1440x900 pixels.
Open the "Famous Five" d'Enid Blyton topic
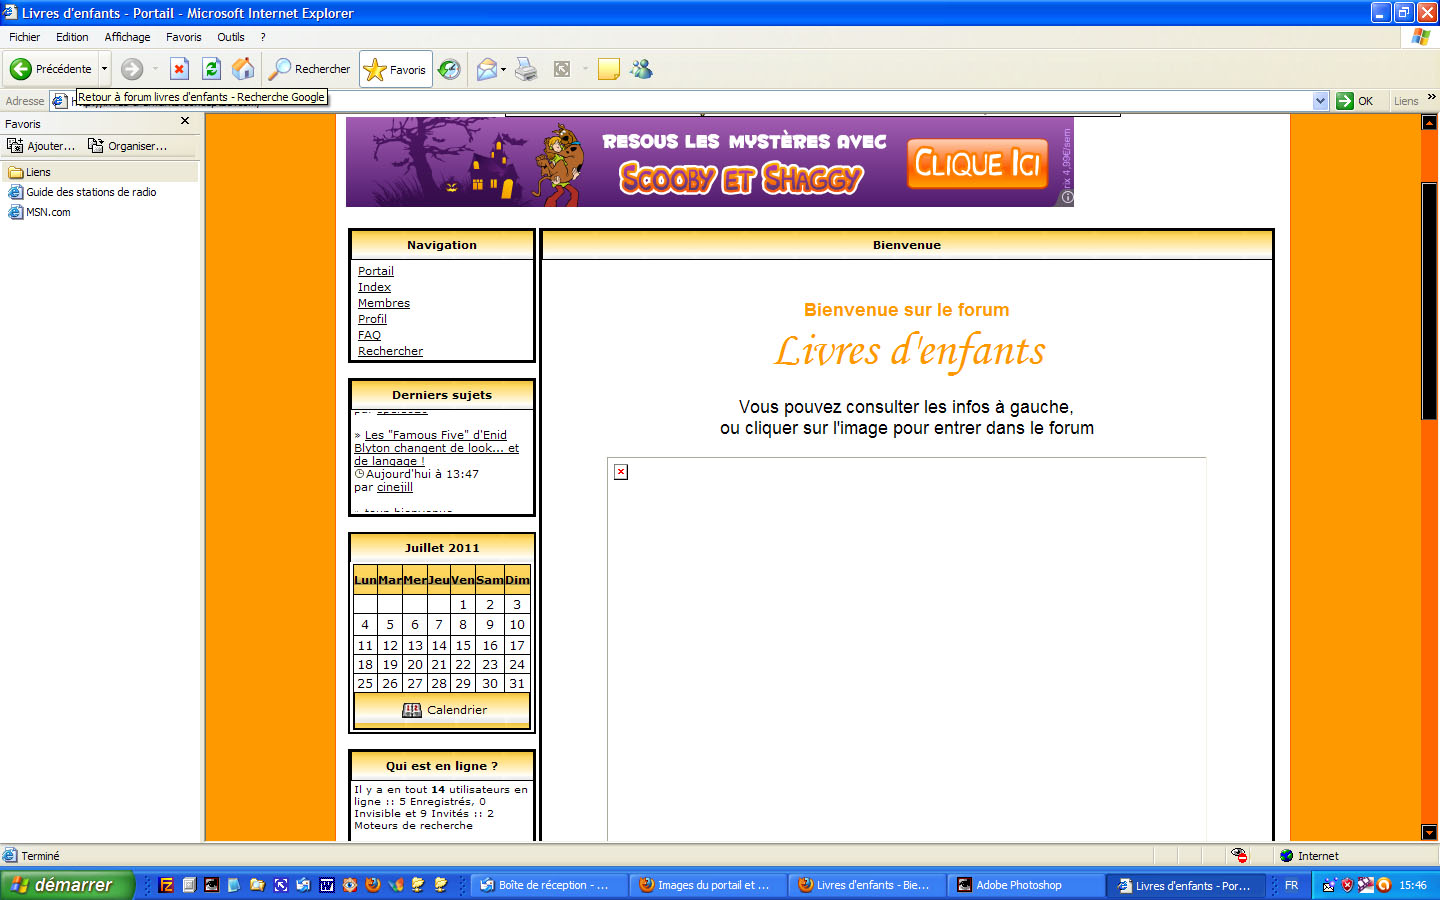(437, 448)
